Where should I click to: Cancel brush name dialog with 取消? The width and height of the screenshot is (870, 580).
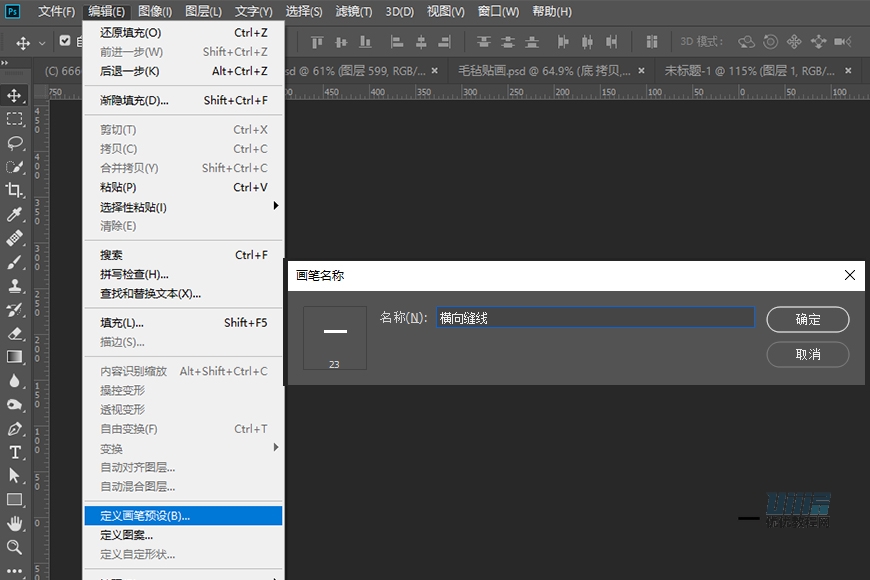pyautogui.click(x=807, y=354)
